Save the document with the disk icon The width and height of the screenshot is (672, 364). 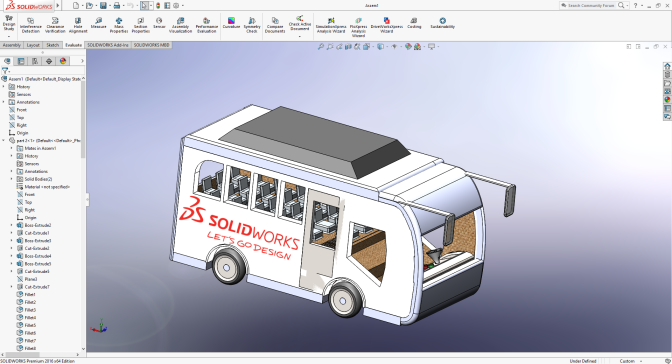click(x=103, y=6)
